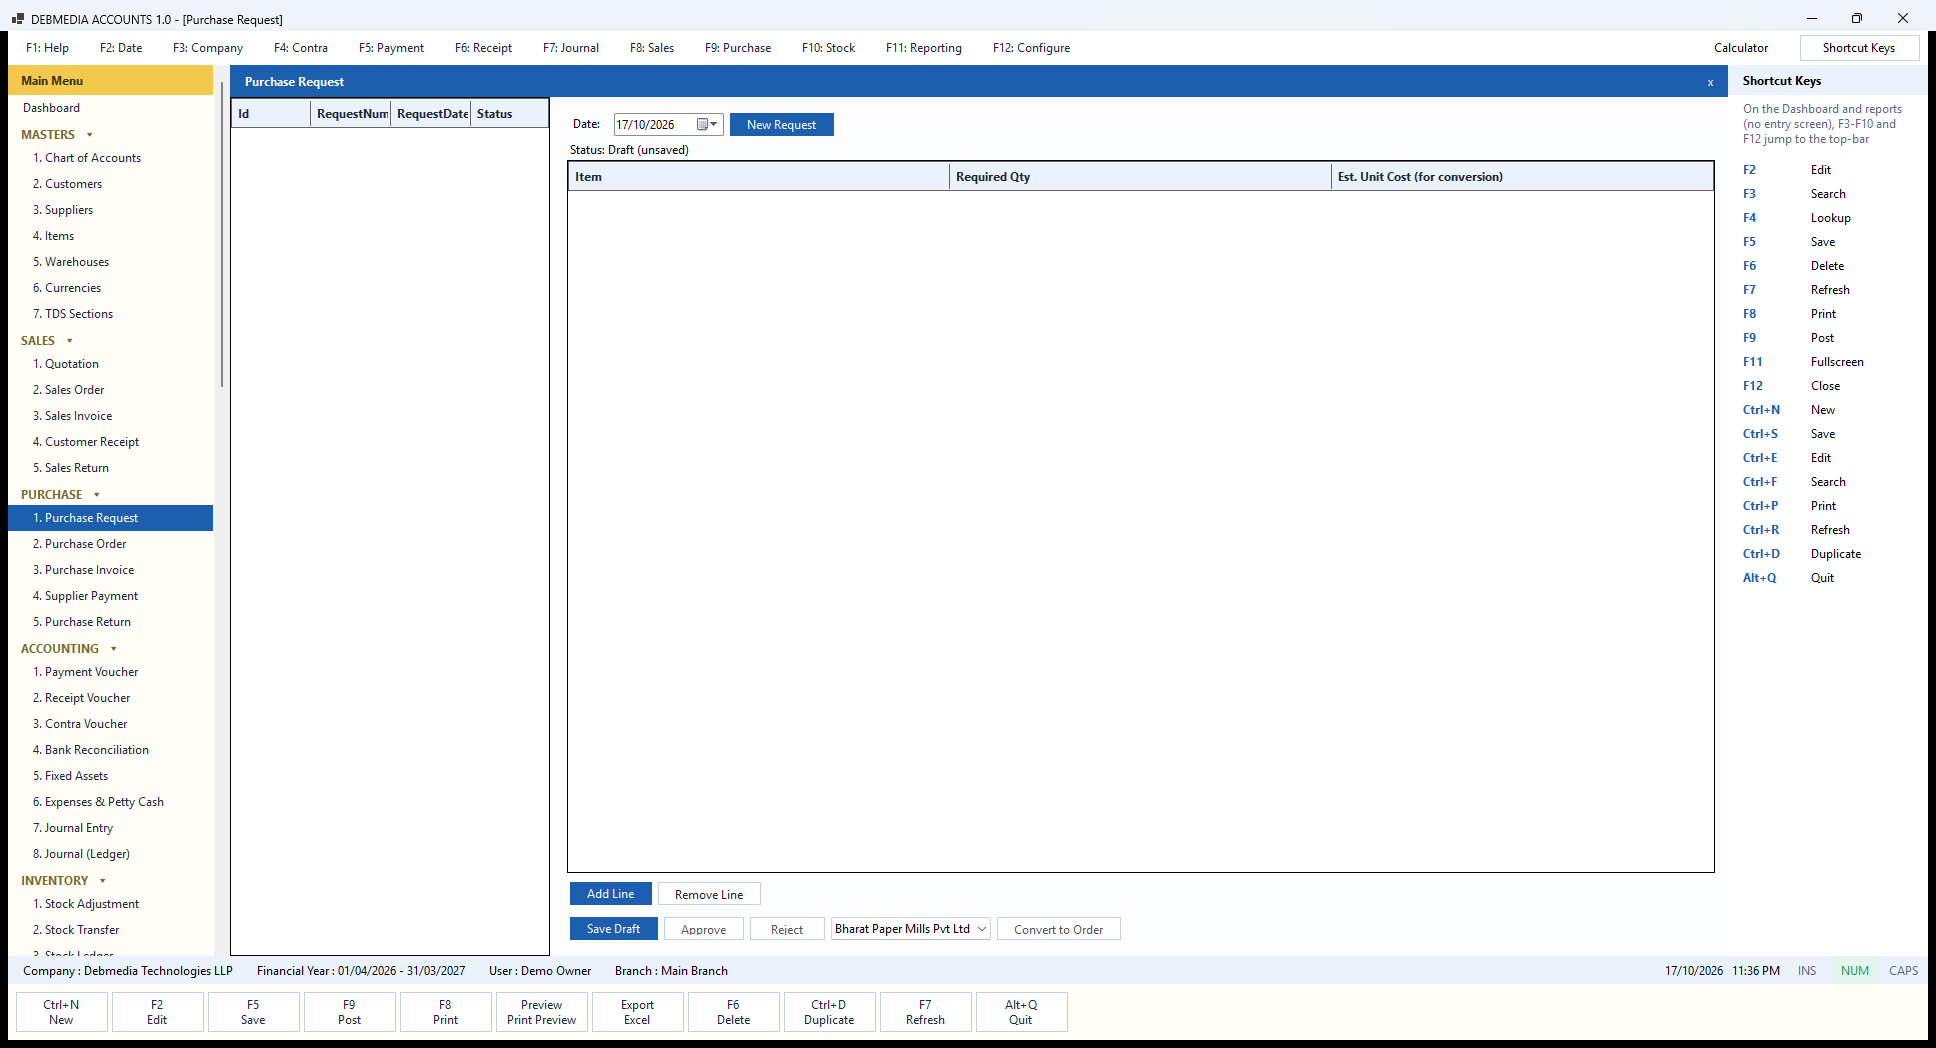The image size is (1936, 1048).
Task: Collapse the ACCOUNTING section arrow
Action: [114, 649]
